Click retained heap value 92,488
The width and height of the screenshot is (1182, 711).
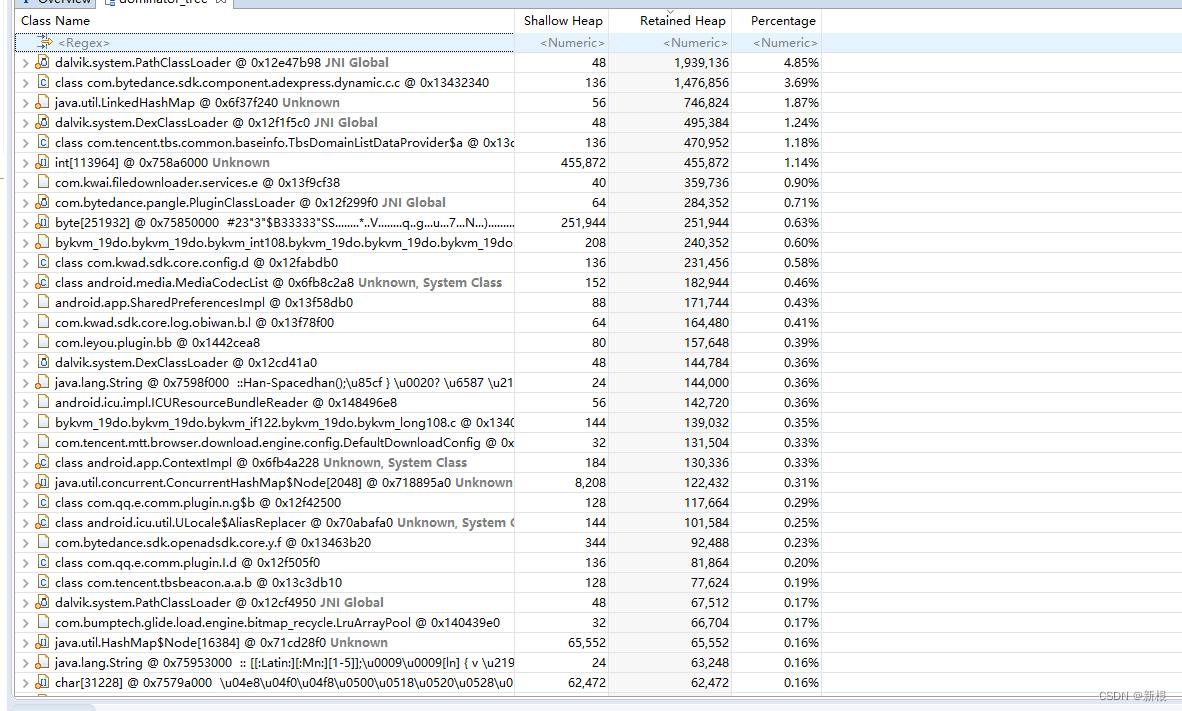[710, 542]
